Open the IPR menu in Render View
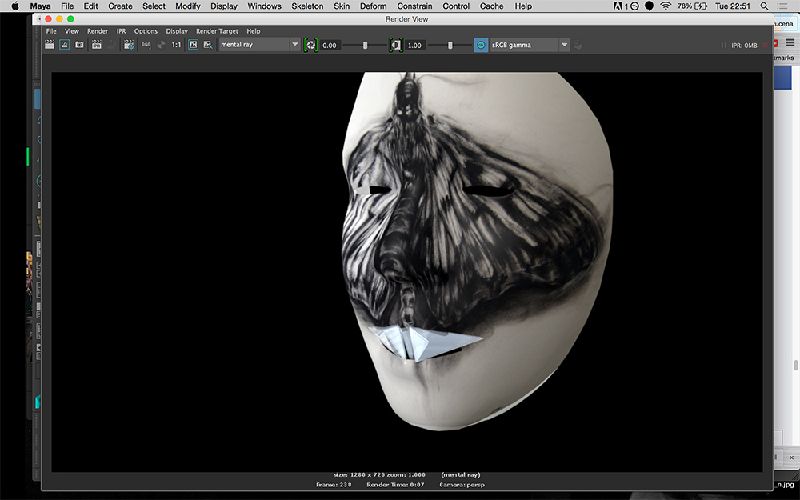Image resolution: width=800 pixels, height=500 pixels. (121, 31)
